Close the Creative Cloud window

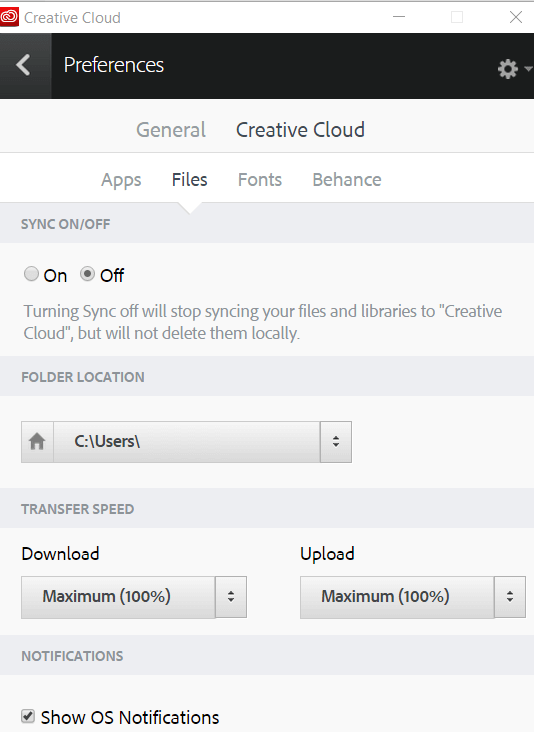pyautogui.click(x=515, y=17)
